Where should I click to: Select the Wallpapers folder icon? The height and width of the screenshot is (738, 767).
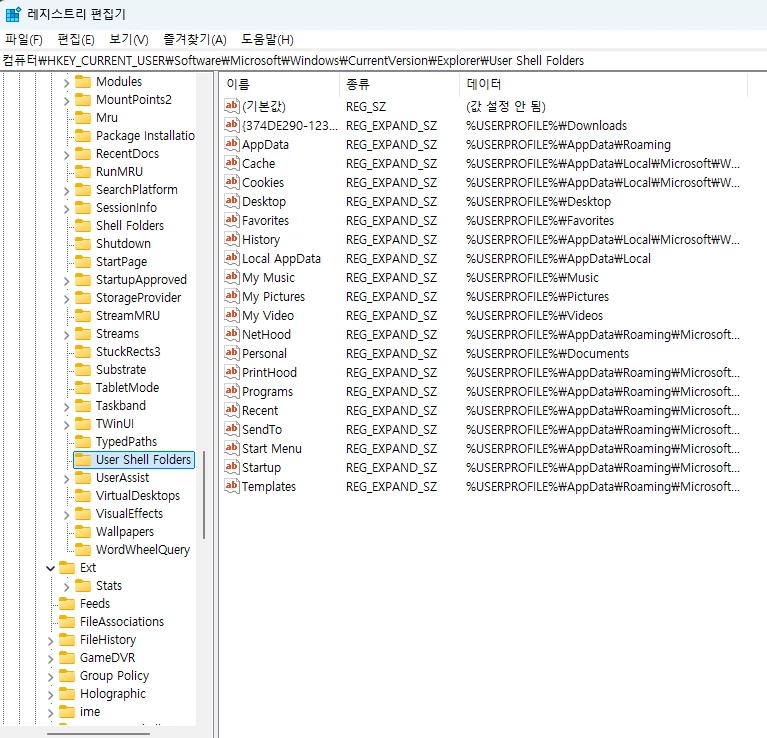83,531
